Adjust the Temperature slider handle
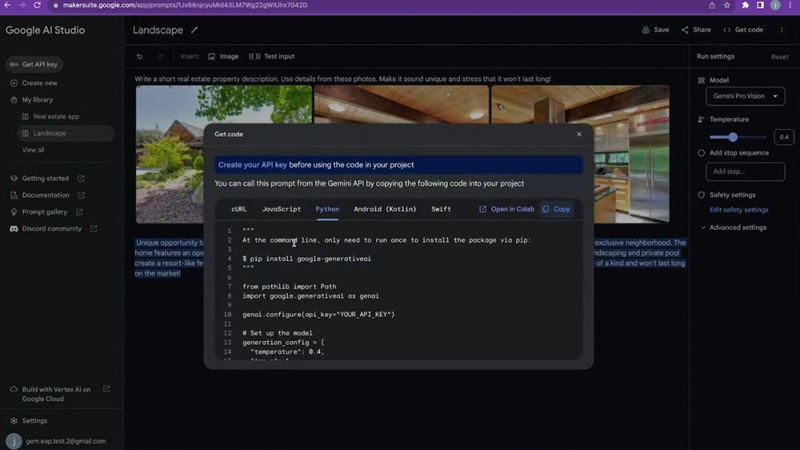Viewport: 800px width, 450px height. [x=733, y=137]
